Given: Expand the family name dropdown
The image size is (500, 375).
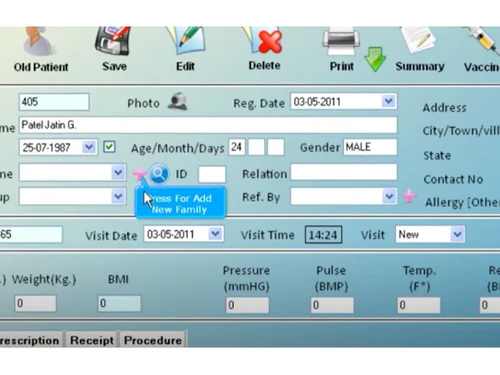Looking at the screenshot, I should pos(118,172).
